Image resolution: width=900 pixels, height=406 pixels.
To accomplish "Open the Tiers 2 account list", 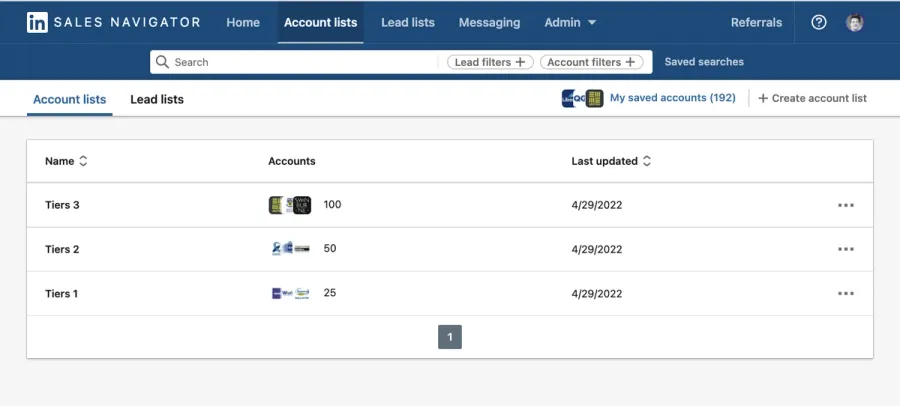I will pos(62,249).
